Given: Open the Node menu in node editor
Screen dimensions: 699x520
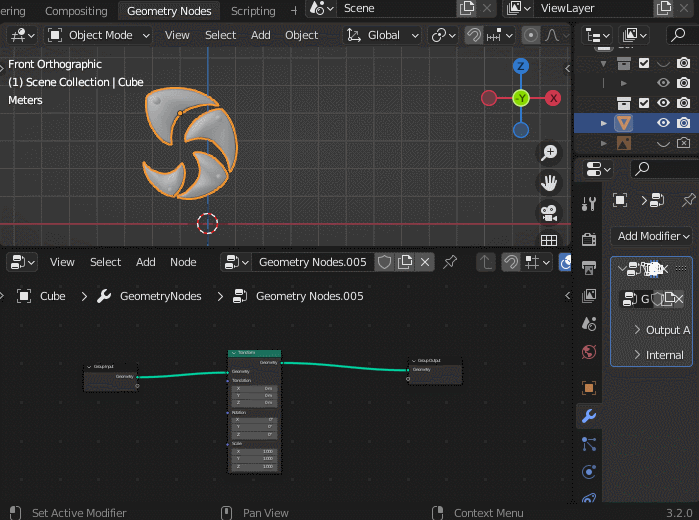Looking at the screenshot, I should click(x=183, y=262).
